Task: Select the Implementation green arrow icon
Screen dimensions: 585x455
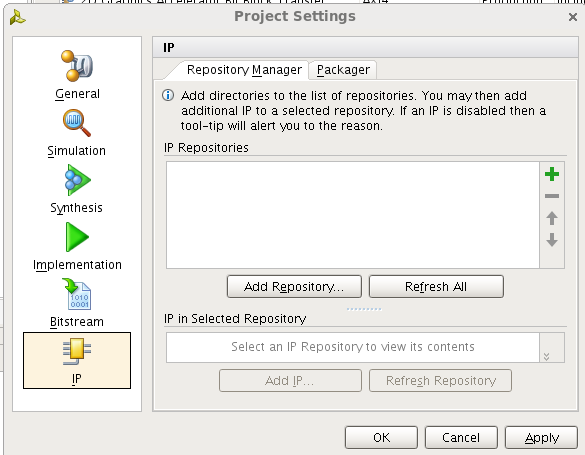Action: 77,237
